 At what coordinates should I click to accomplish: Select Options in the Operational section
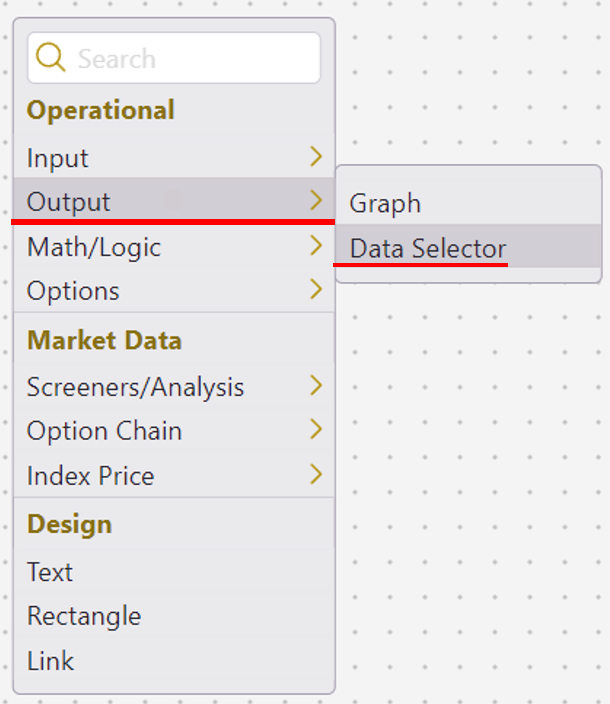tap(73, 291)
